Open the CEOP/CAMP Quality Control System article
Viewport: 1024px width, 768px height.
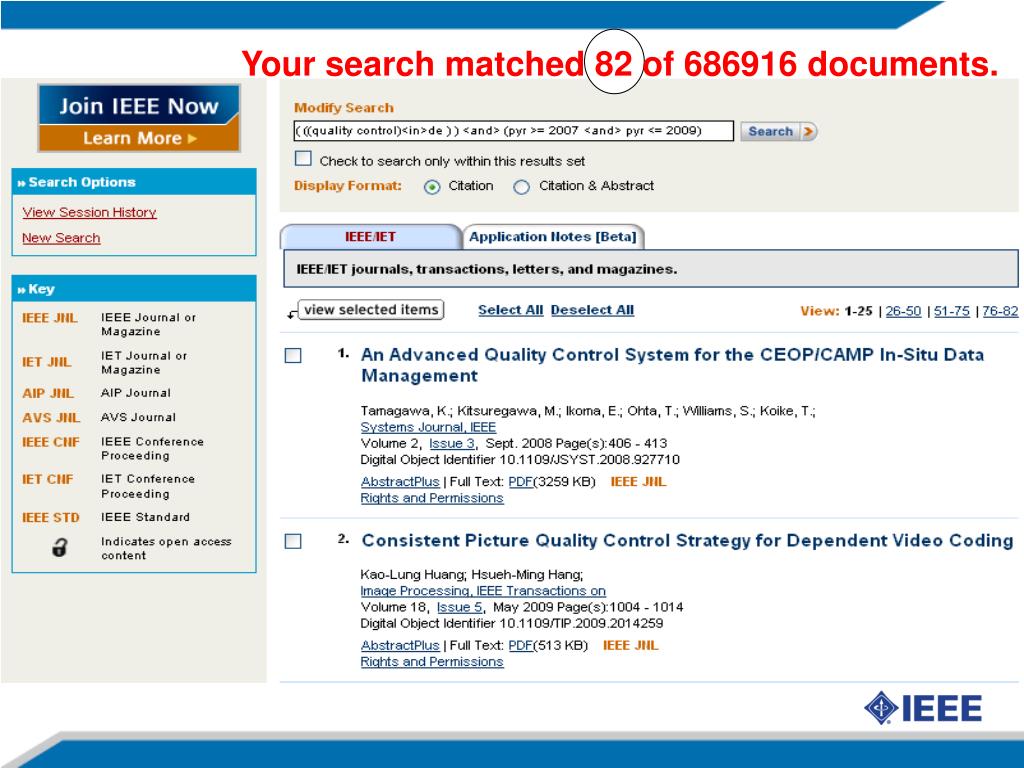point(672,365)
